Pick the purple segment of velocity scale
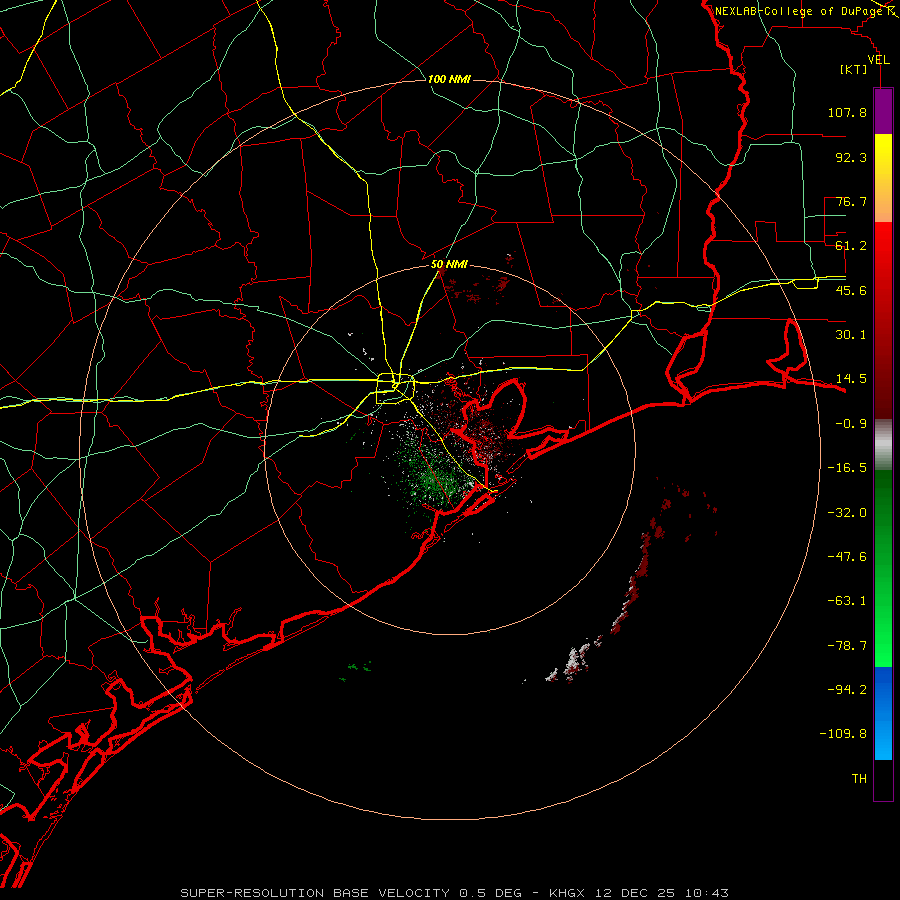The height and width of the screenshot is (900, 900). pos(883,111)
